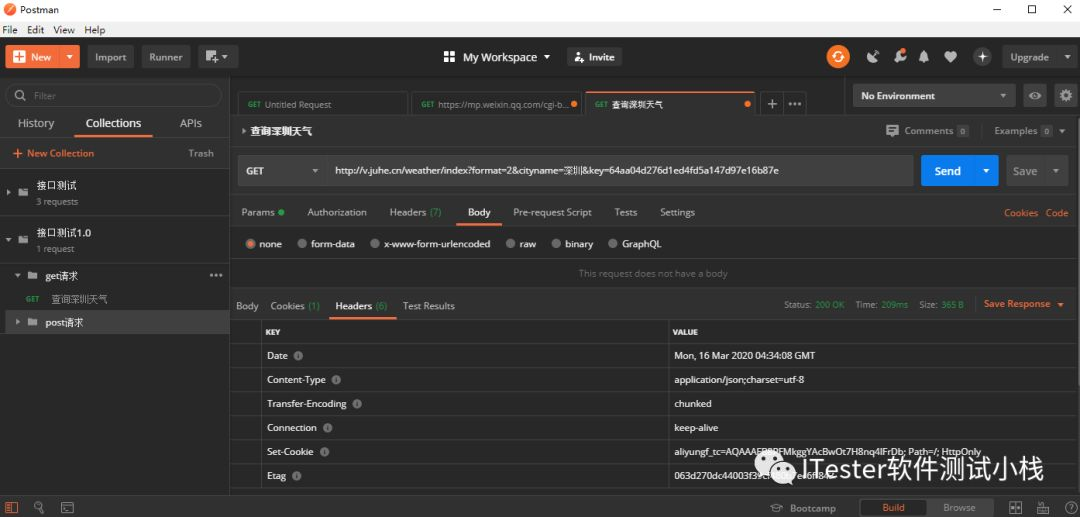This screenshot has width=1080, height=517.
Task: Open three-dot menu for get请求 folder
Action: [216, 275]
